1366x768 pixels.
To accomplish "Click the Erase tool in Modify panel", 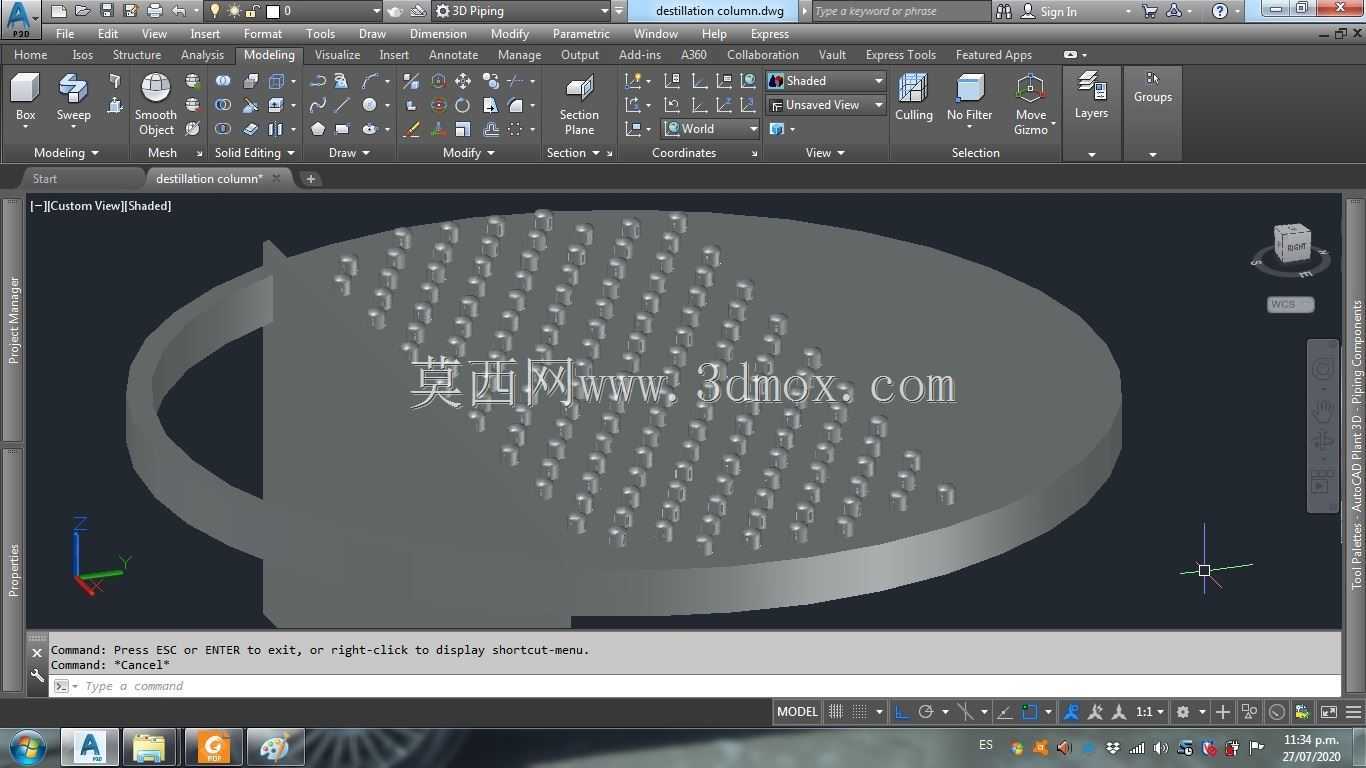I will [411, 129].
